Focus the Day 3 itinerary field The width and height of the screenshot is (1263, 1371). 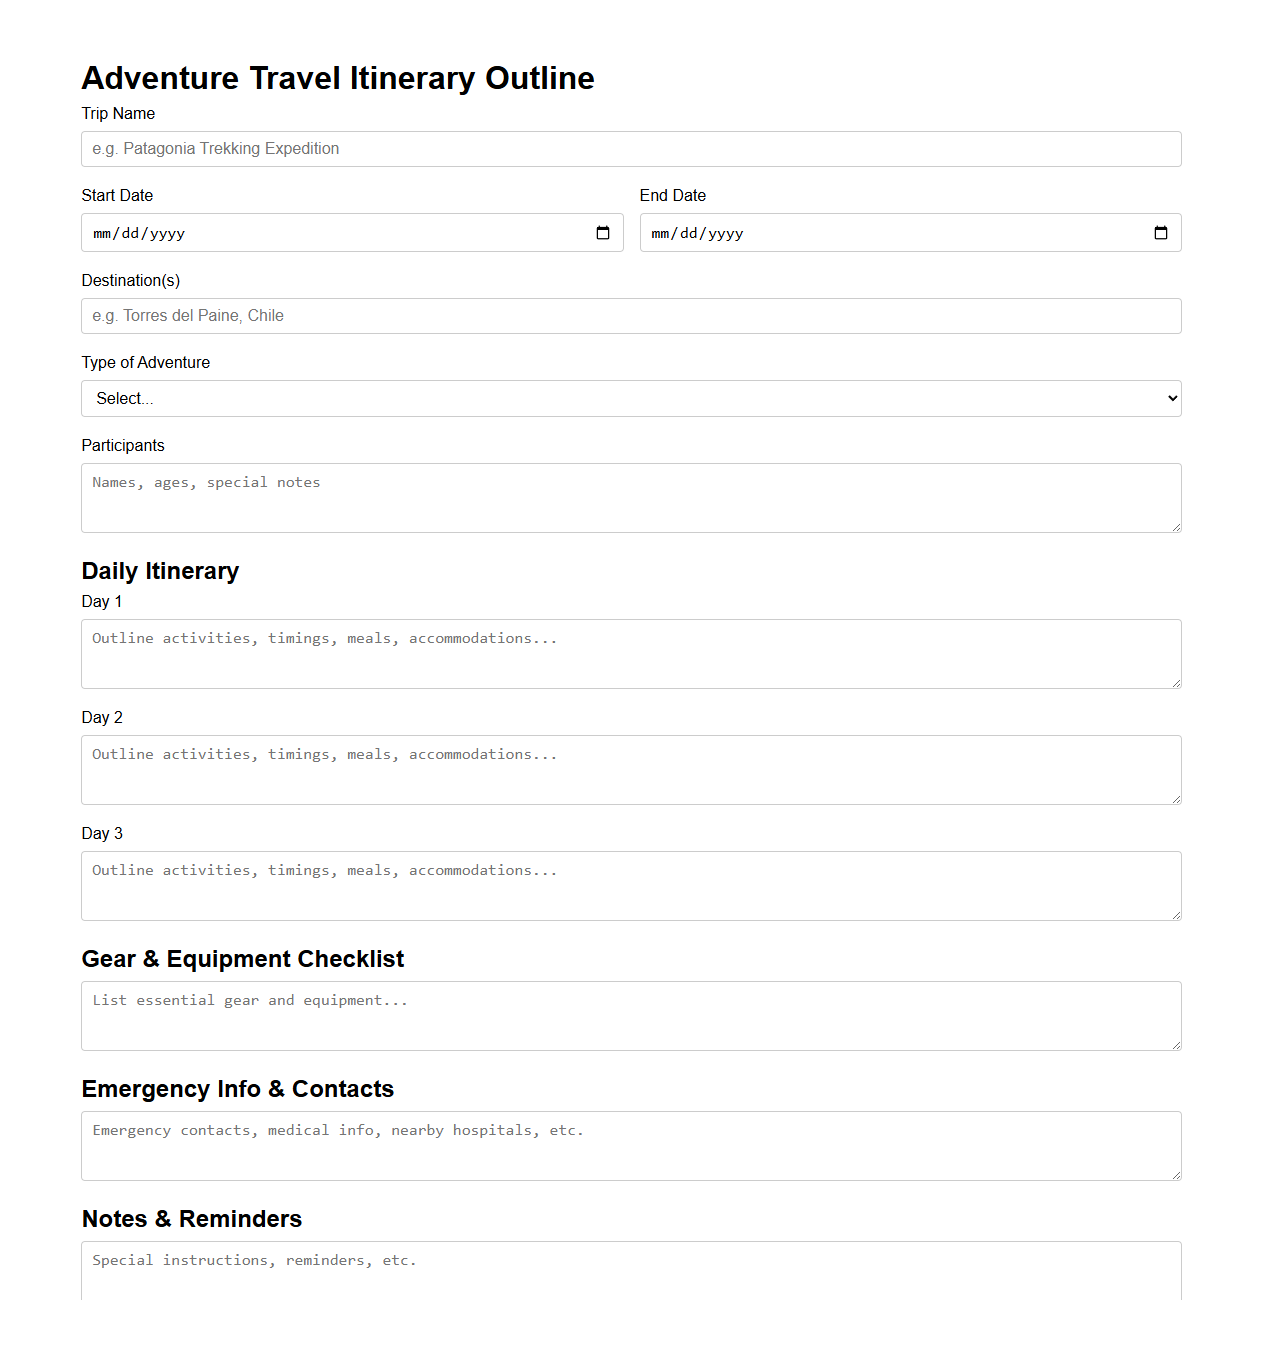pyautogui.click(x=631, y=885)
